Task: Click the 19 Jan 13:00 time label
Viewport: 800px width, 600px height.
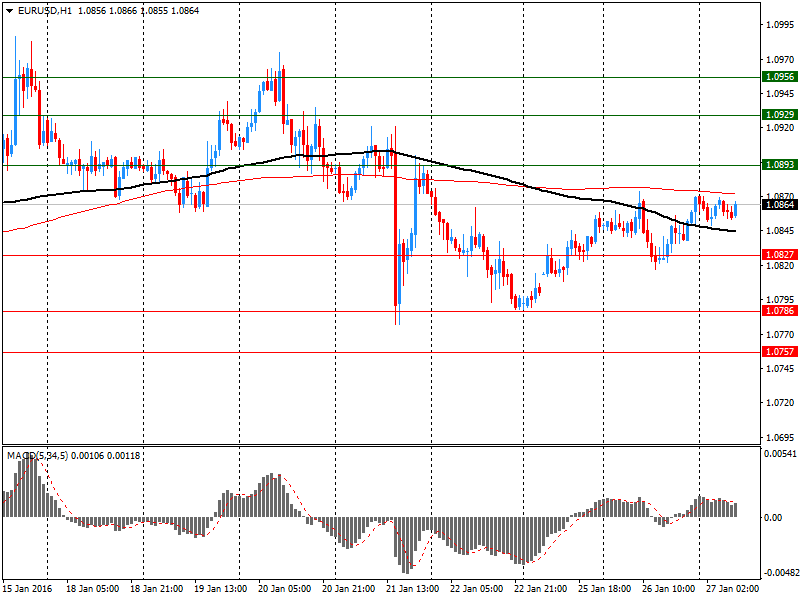Action: pos(221,589)
